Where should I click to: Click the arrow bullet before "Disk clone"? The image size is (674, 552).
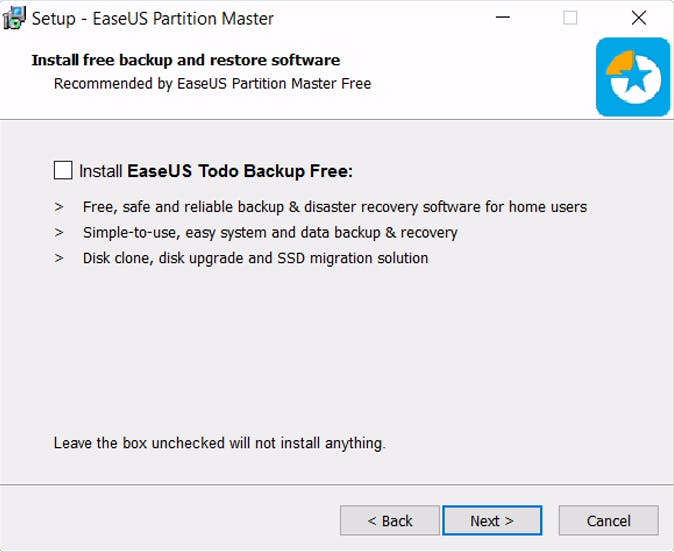tap(59, 258)
